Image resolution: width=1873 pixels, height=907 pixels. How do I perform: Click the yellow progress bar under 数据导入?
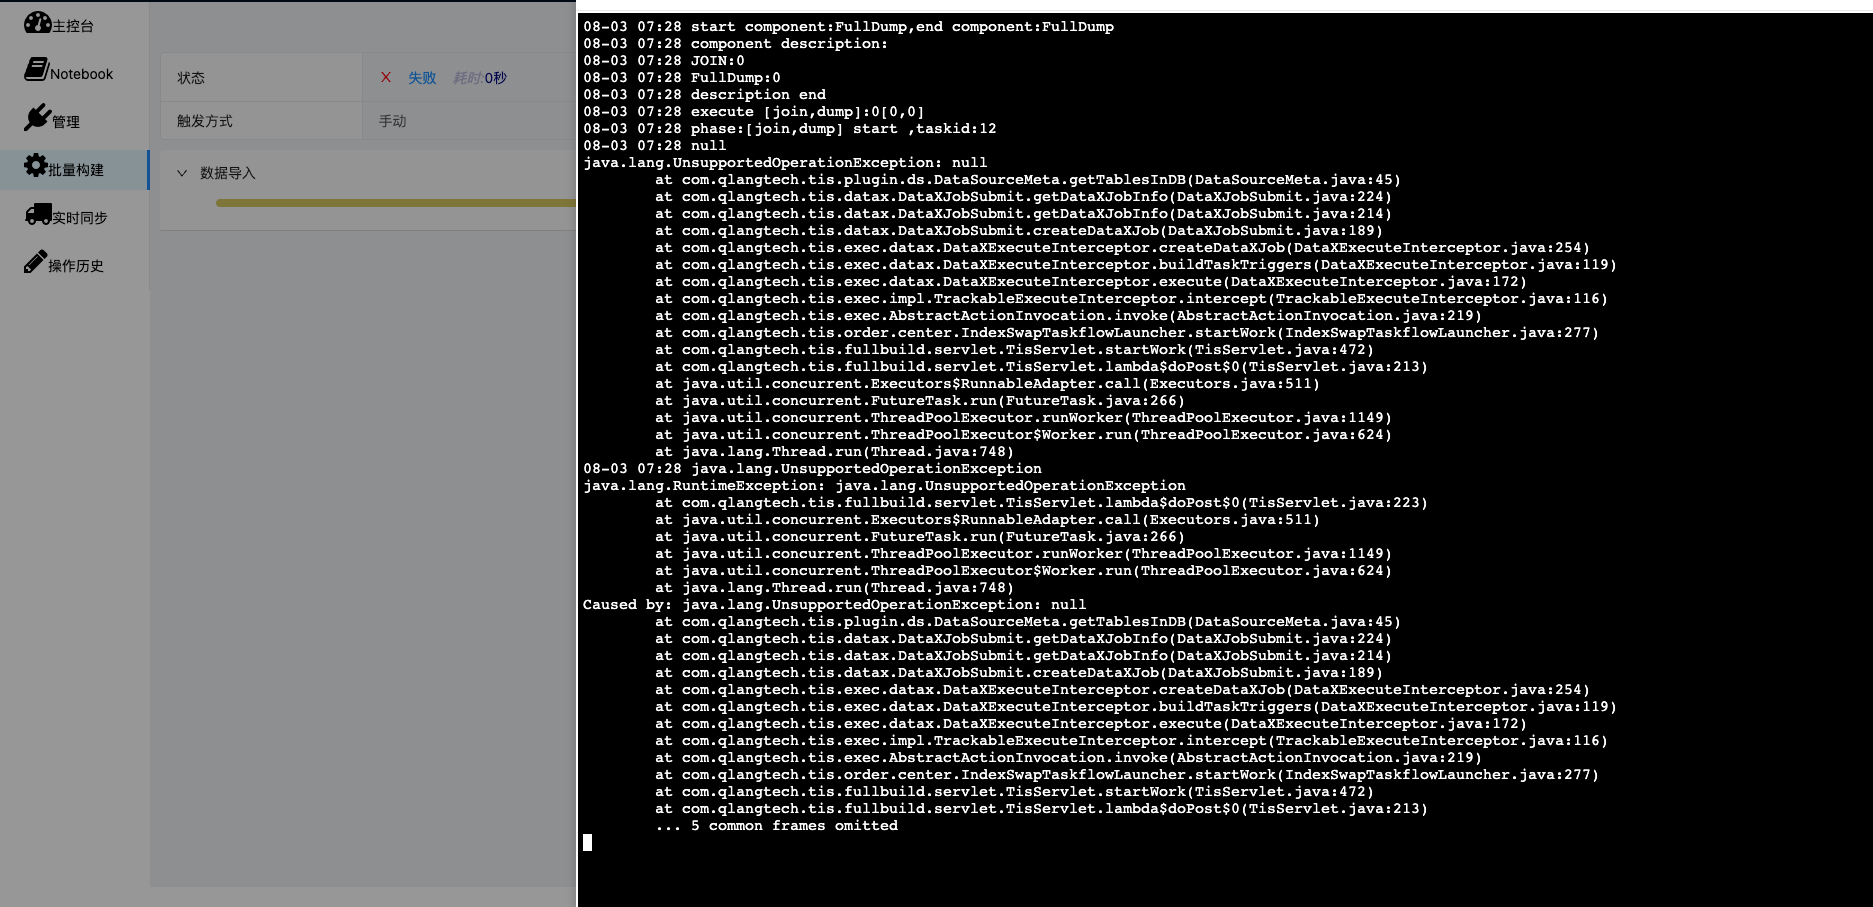[x=392, y=203]
